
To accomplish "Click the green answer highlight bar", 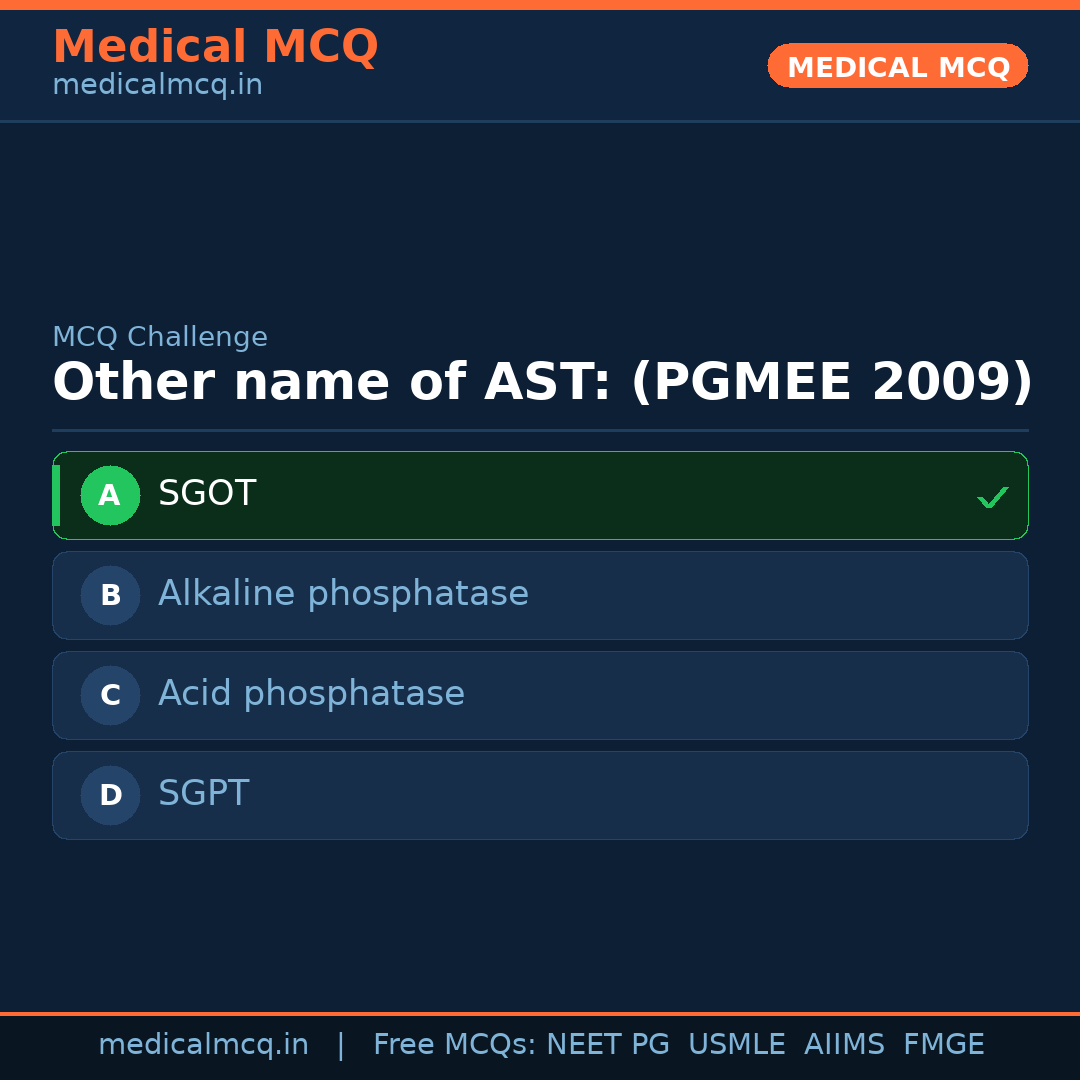I will pyautogui.click(x=57, y=495).
